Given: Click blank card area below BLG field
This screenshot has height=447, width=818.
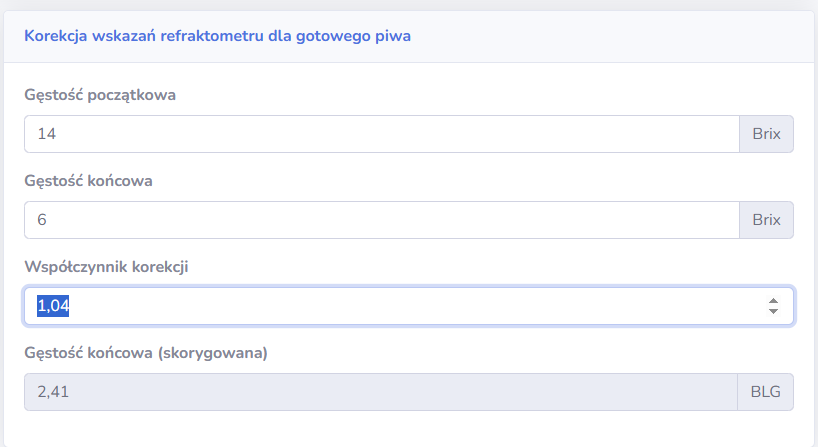Looking at the screenshot, I should [x=400, y=428].
